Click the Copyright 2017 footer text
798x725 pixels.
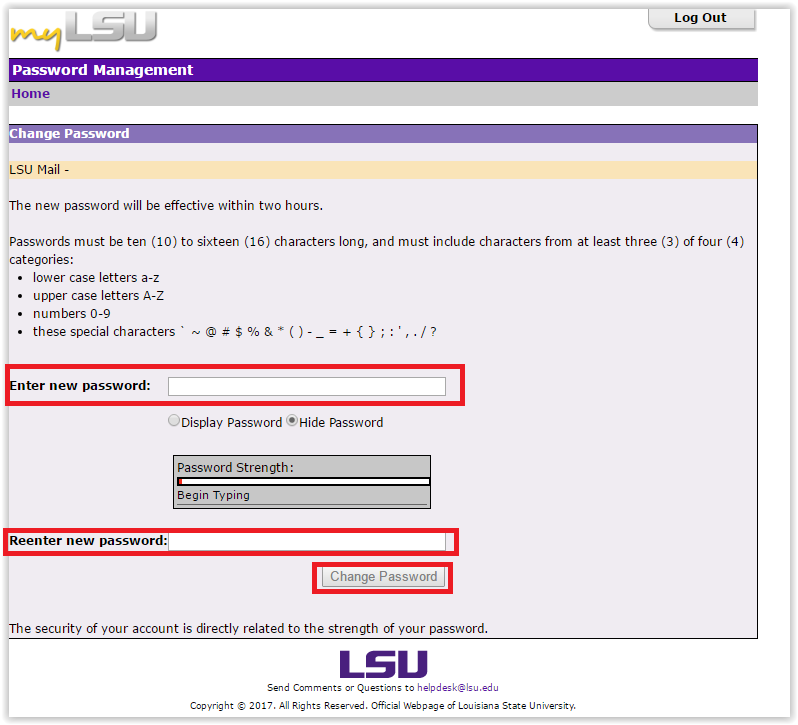click(x=383, y=706)
